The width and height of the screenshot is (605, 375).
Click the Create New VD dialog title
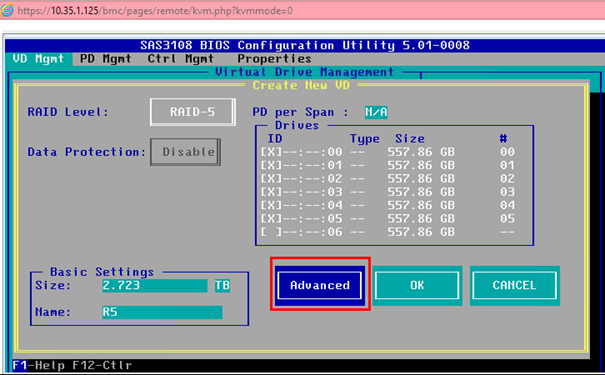[x=301, y=85]
